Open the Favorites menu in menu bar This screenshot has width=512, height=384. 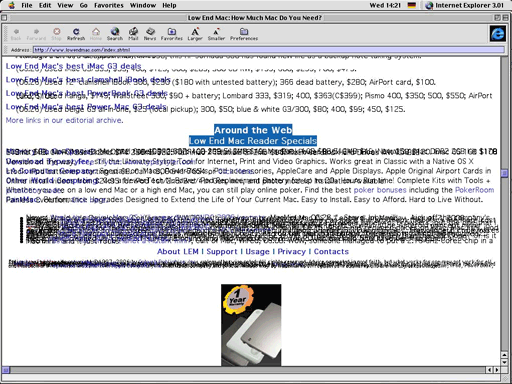click(109, 5)
